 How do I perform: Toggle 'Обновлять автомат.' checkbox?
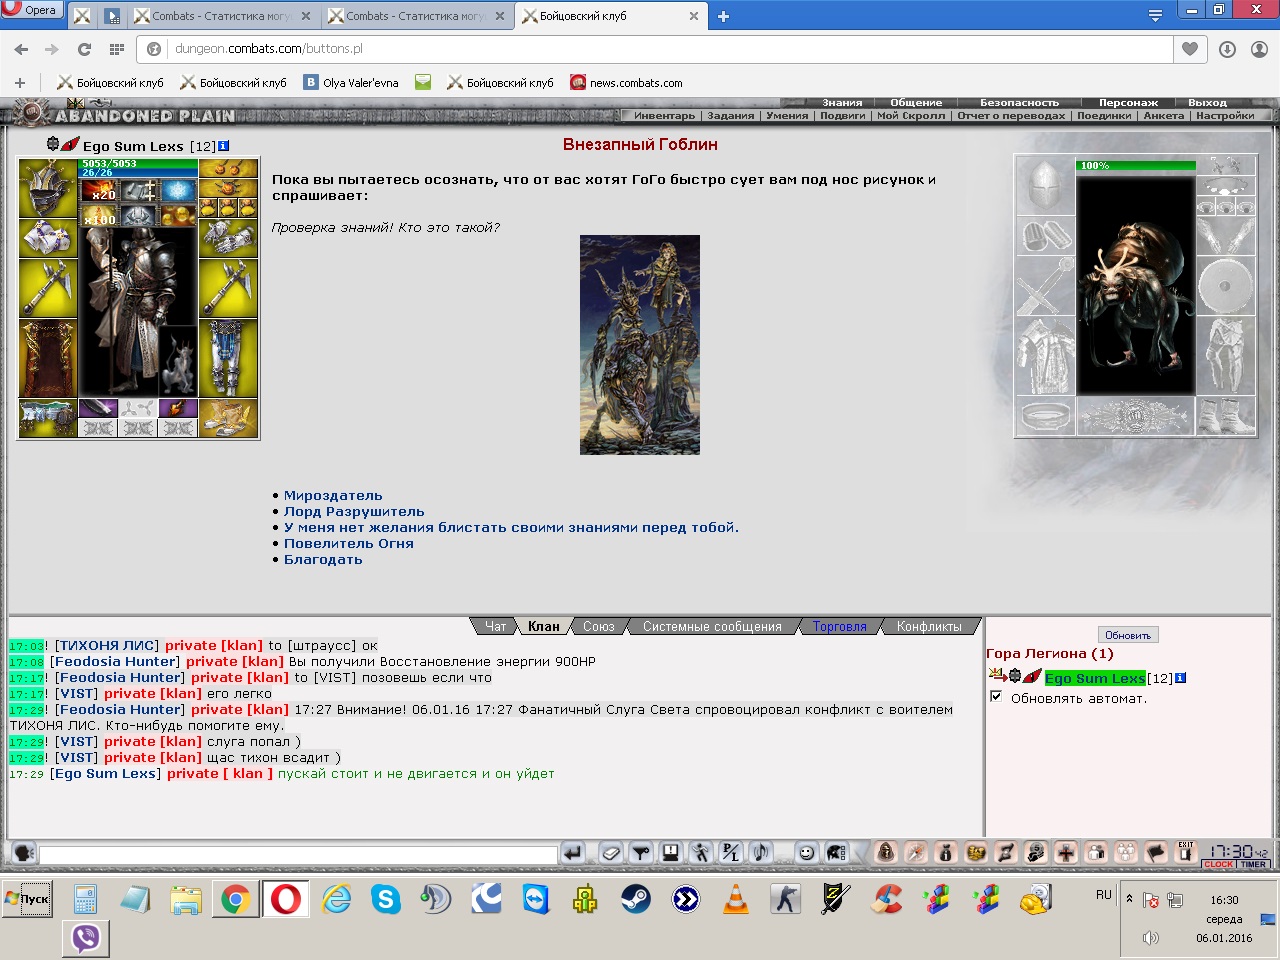click(x=996, y=696)
